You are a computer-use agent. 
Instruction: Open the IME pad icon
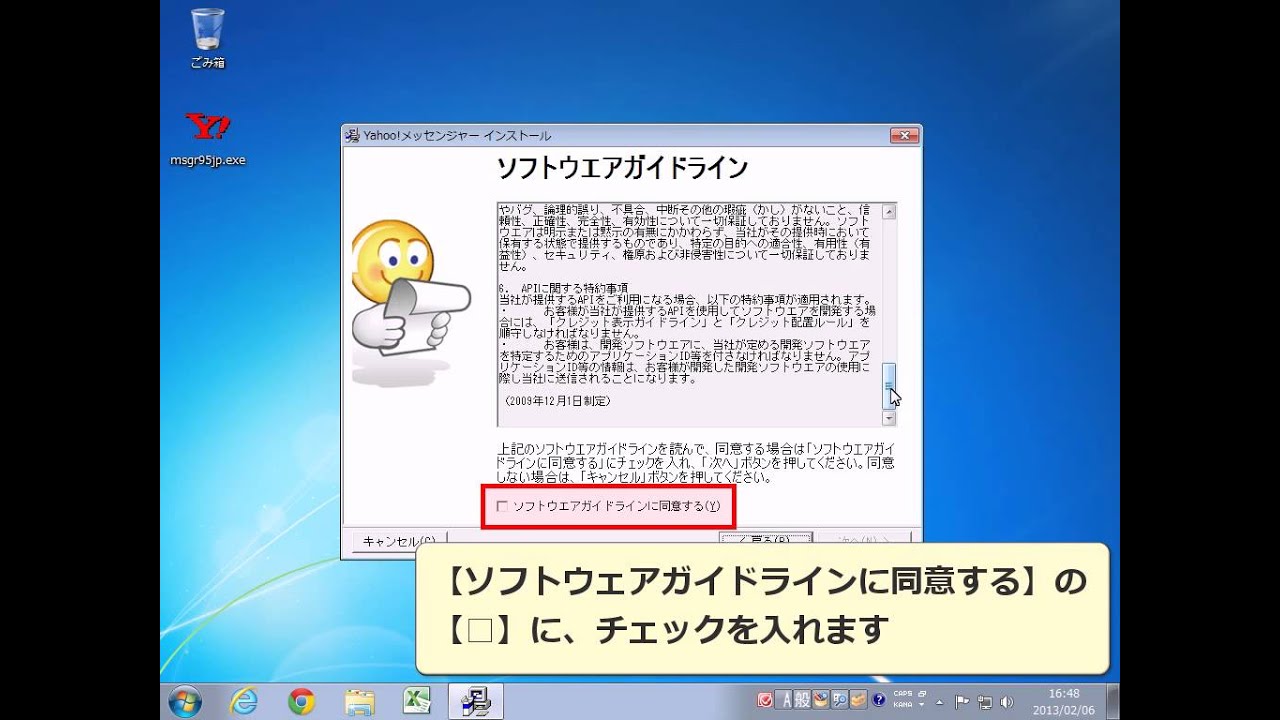click(821, 701)
